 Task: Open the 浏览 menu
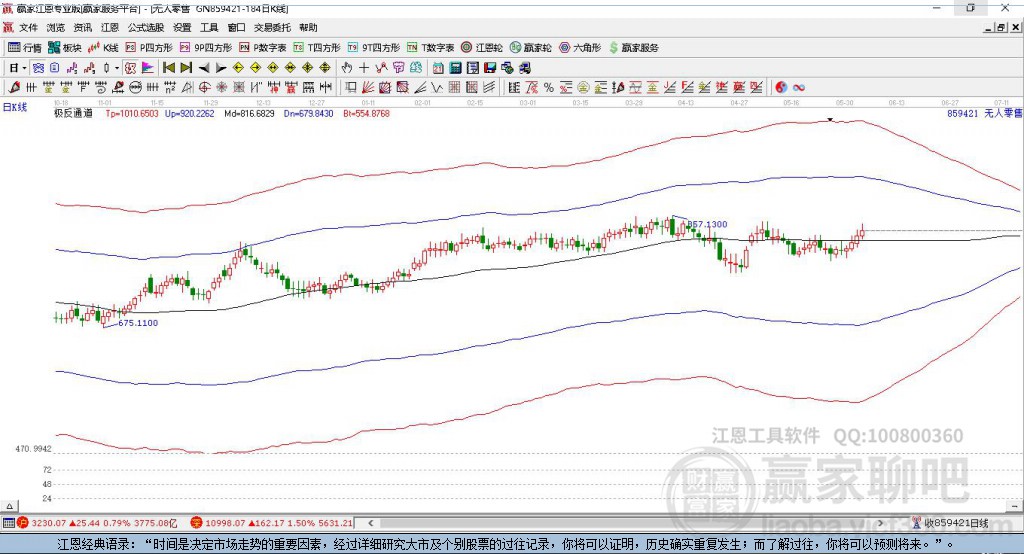56,27
